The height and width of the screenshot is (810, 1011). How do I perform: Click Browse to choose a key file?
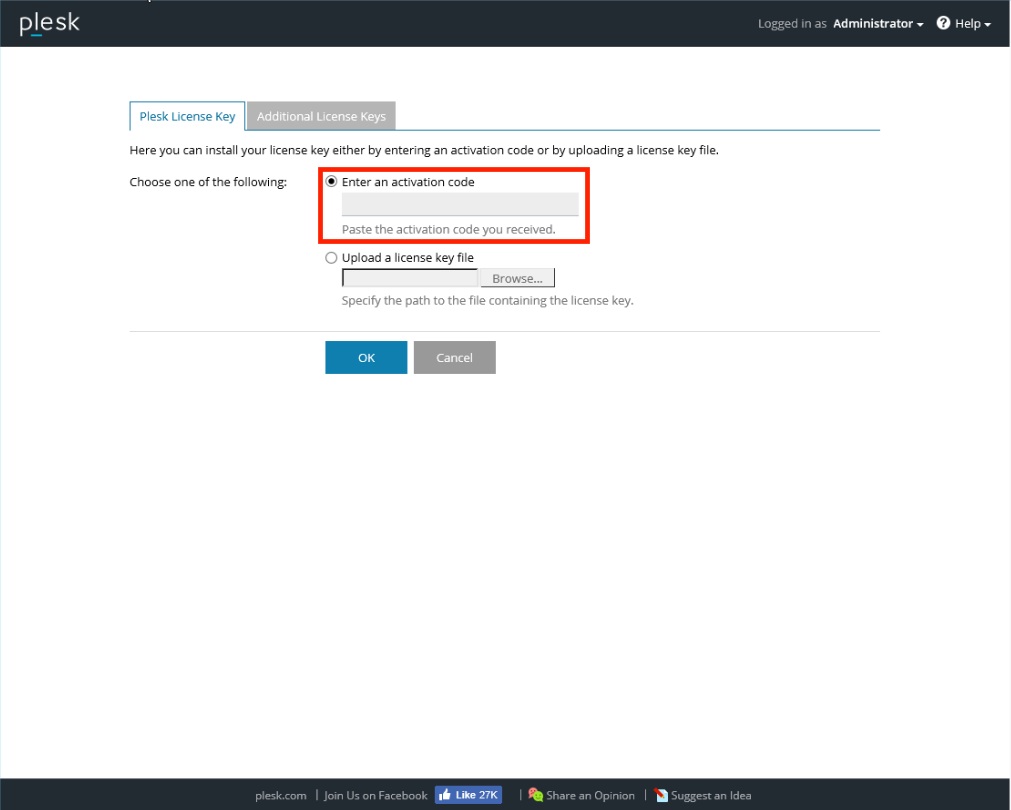pyautogui.click(x=517, y=278)
